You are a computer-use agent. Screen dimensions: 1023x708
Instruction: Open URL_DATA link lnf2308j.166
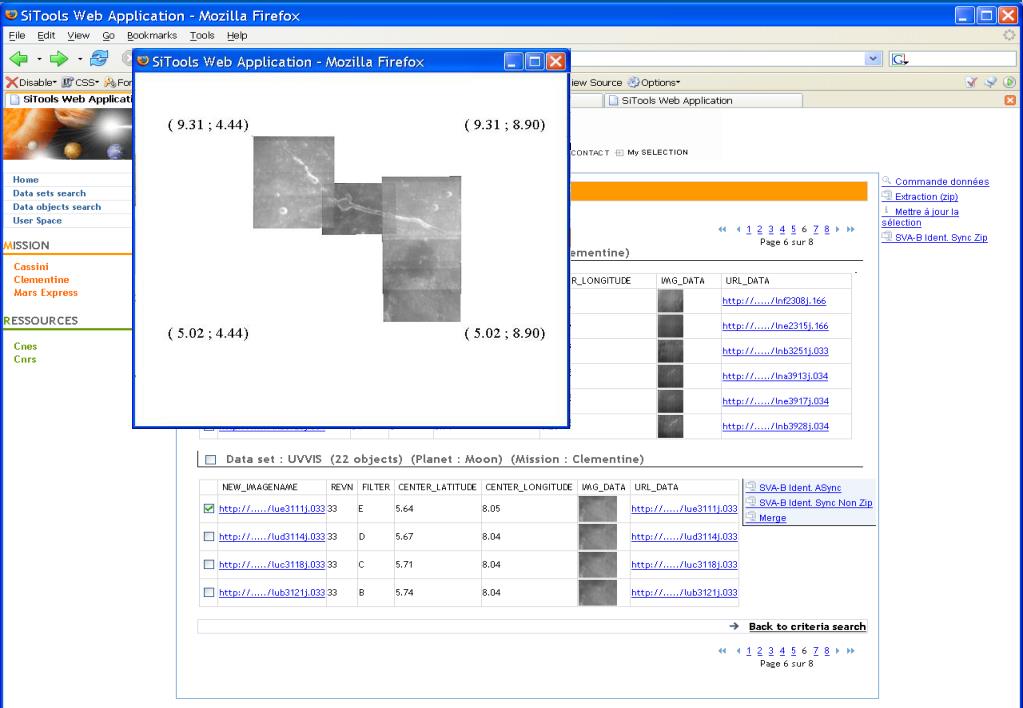click(x=774, y=301)
